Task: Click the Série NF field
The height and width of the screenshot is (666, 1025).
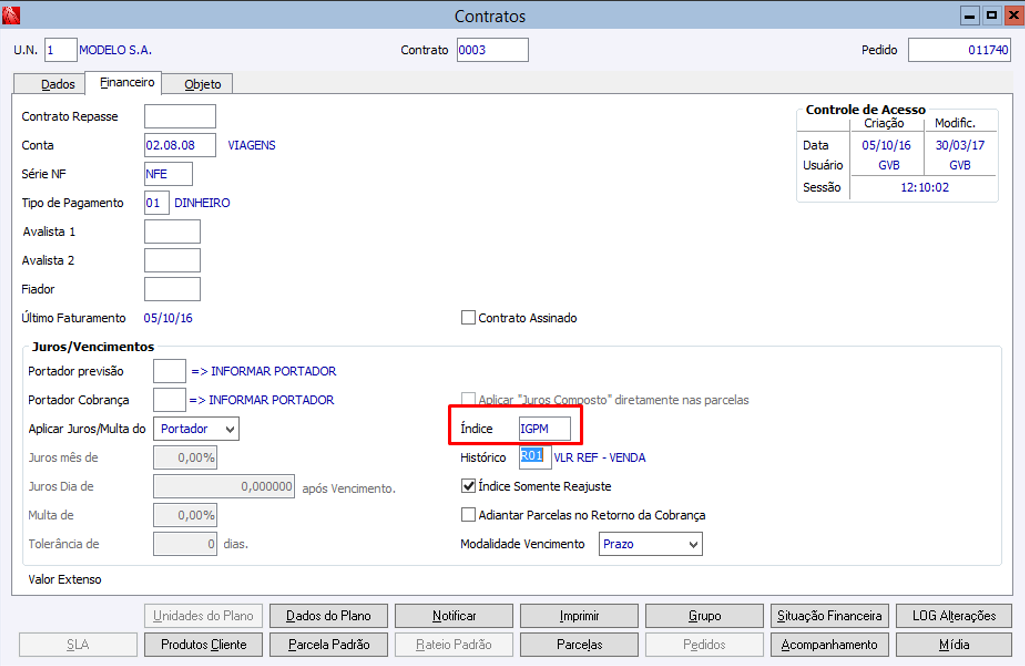Action: [169, 174]
